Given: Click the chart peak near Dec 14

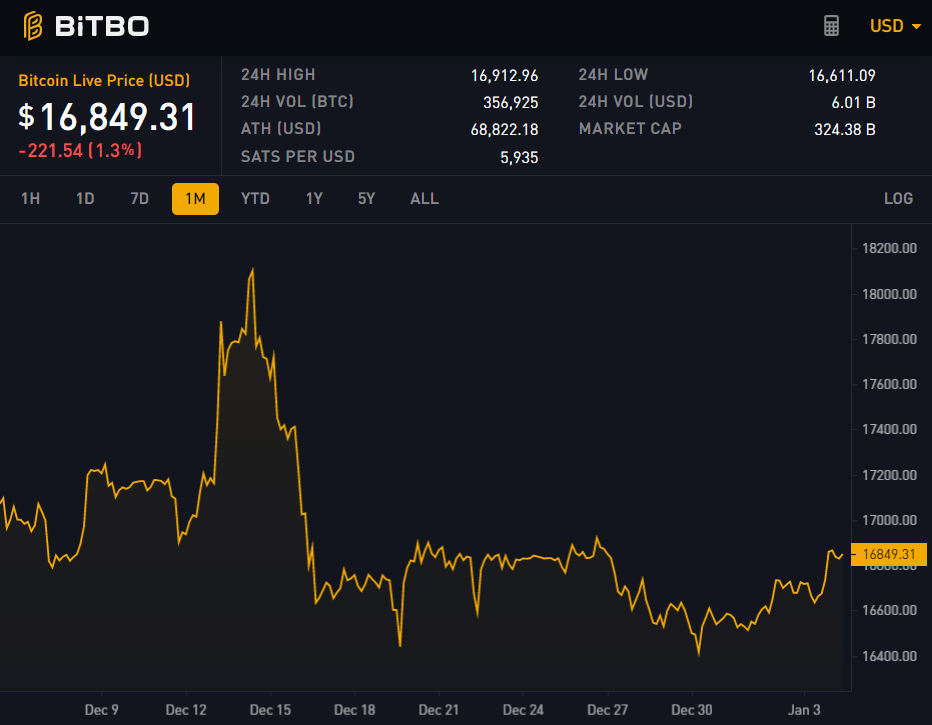Looking at the screenshot, I should [253, 271].
